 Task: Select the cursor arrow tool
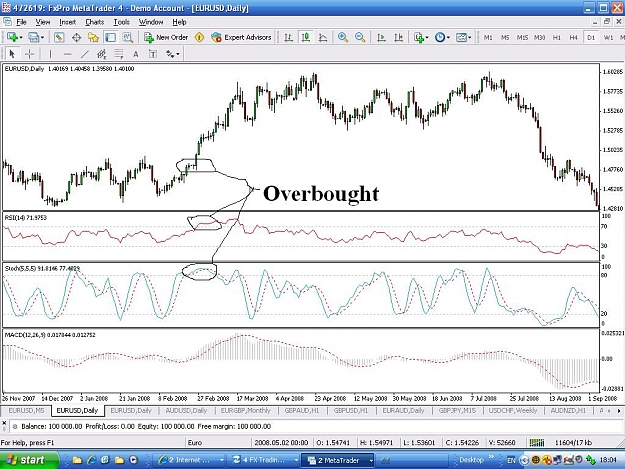click(x=12, y=53)
